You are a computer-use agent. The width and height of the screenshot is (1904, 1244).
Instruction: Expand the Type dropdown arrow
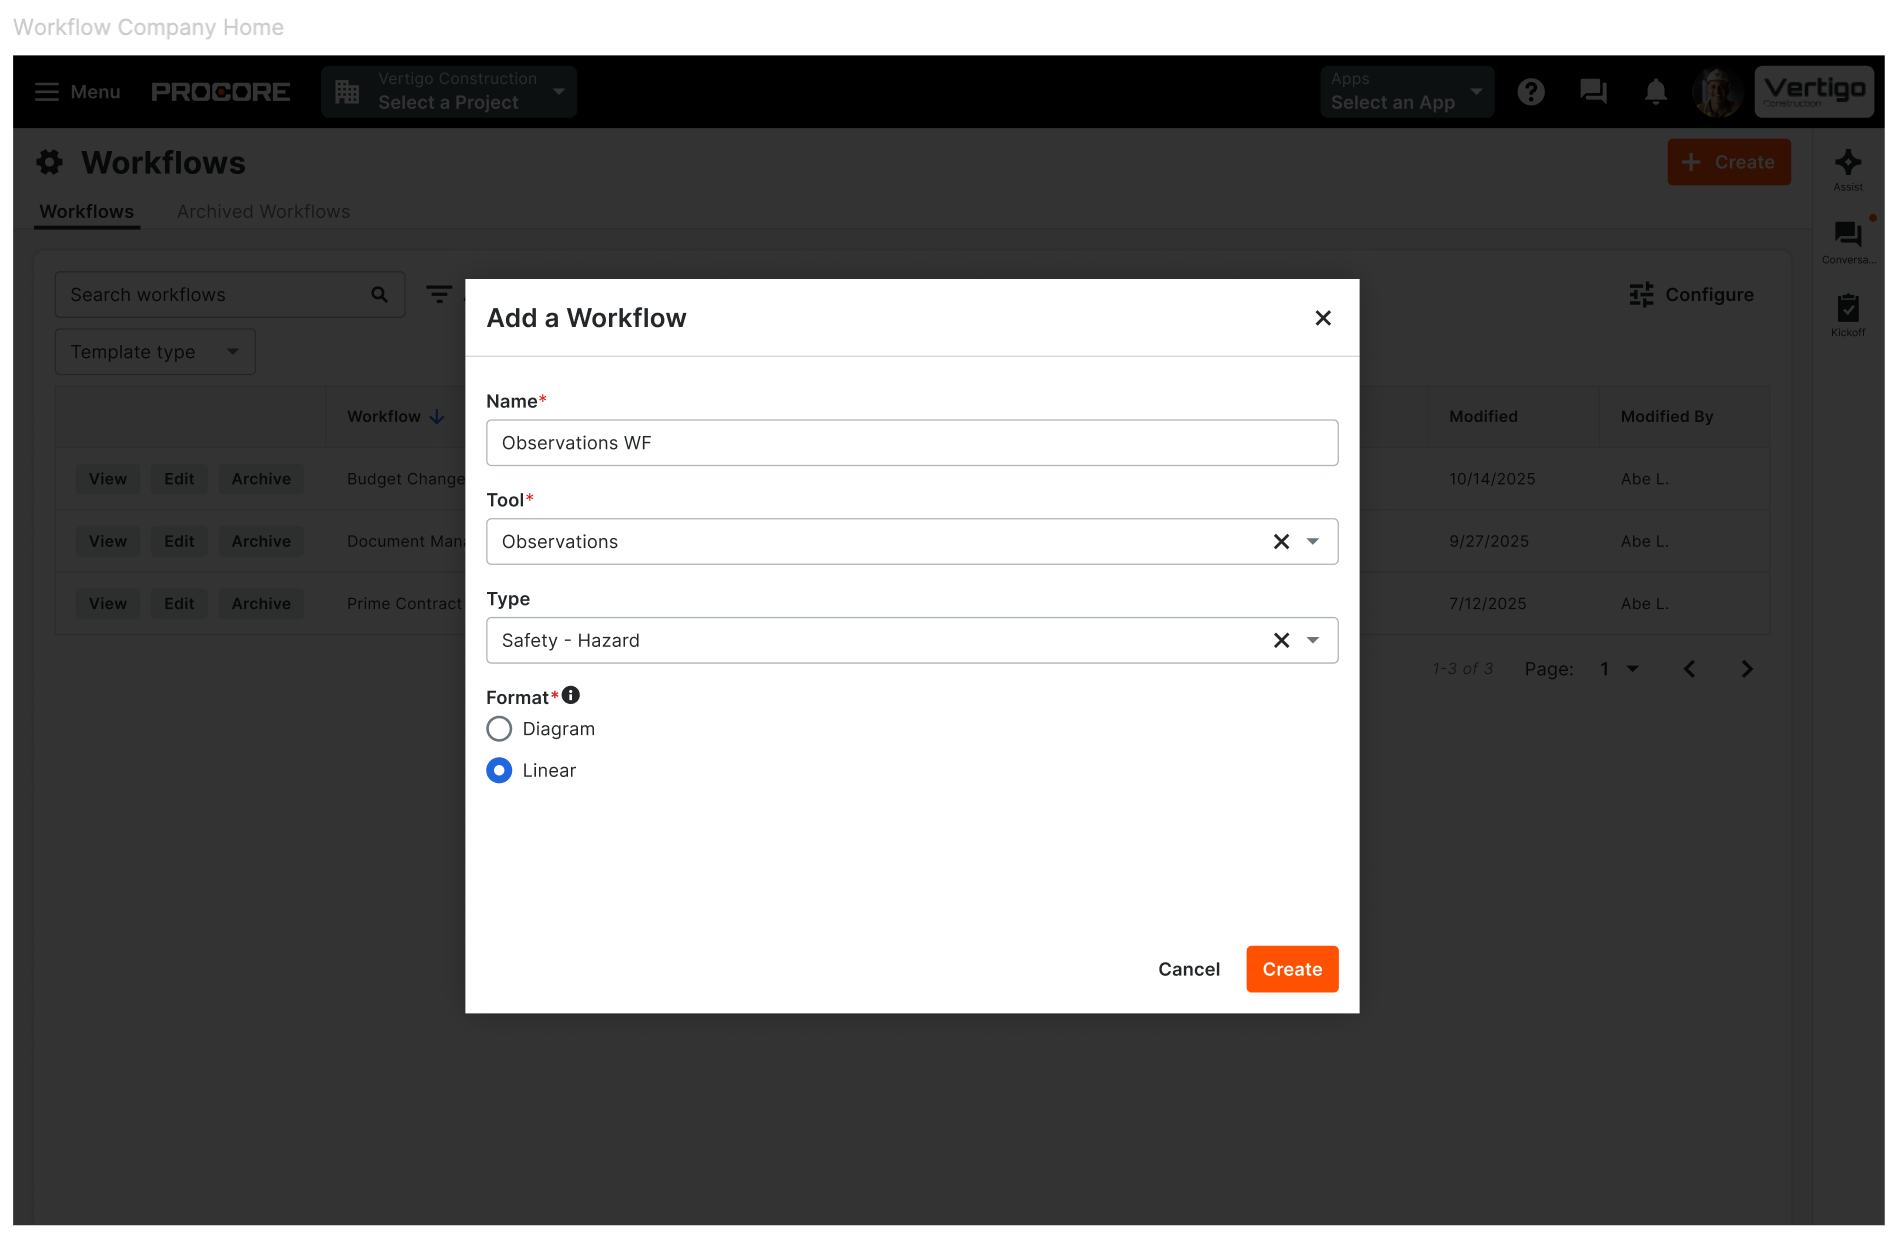[1313, 640]
